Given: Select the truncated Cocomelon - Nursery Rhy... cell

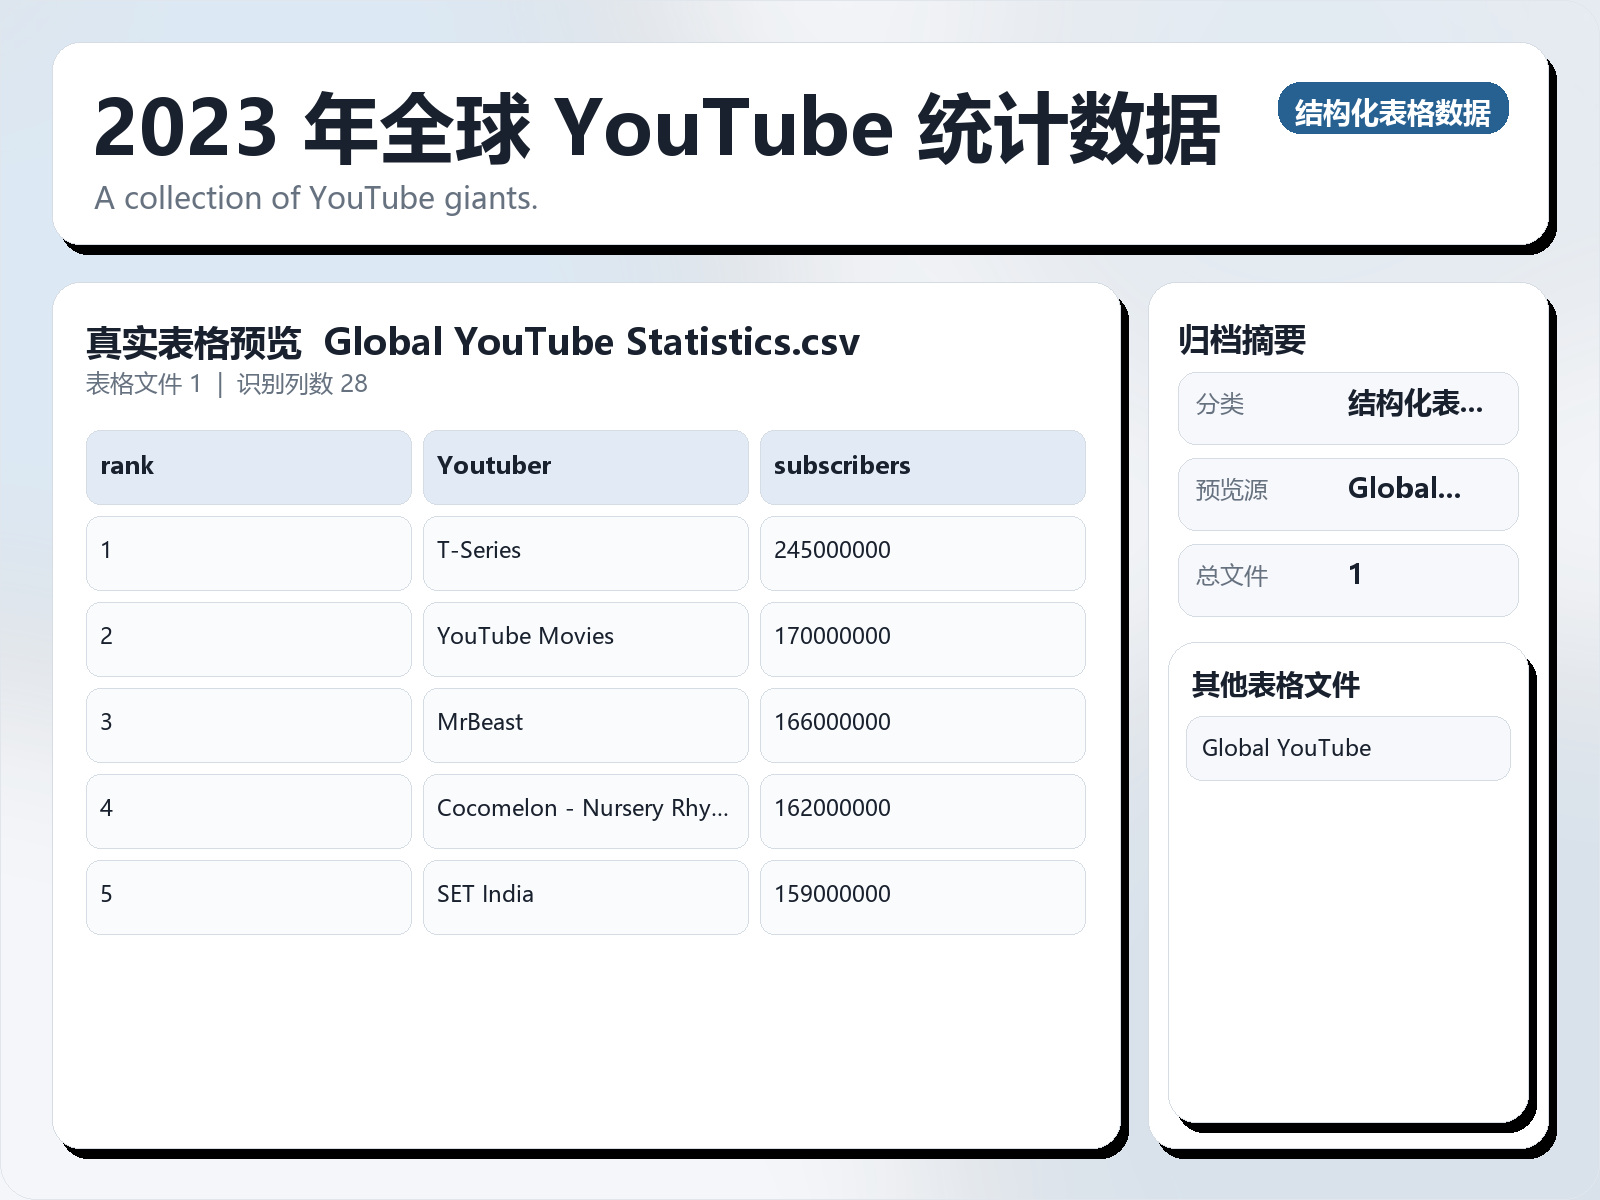Looking at the screenshot, I should 585,811.
